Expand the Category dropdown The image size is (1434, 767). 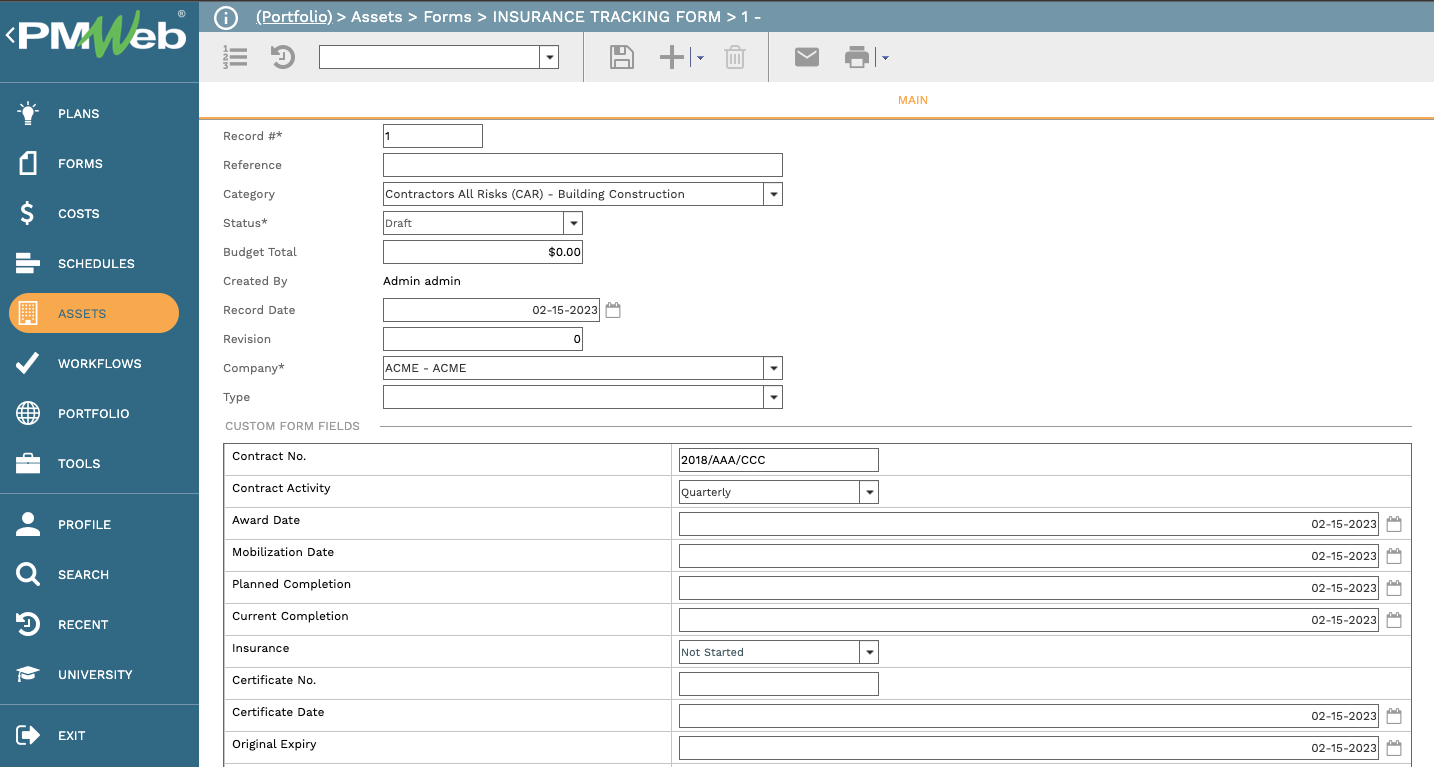pyautogui.click(x=772, y=194)
